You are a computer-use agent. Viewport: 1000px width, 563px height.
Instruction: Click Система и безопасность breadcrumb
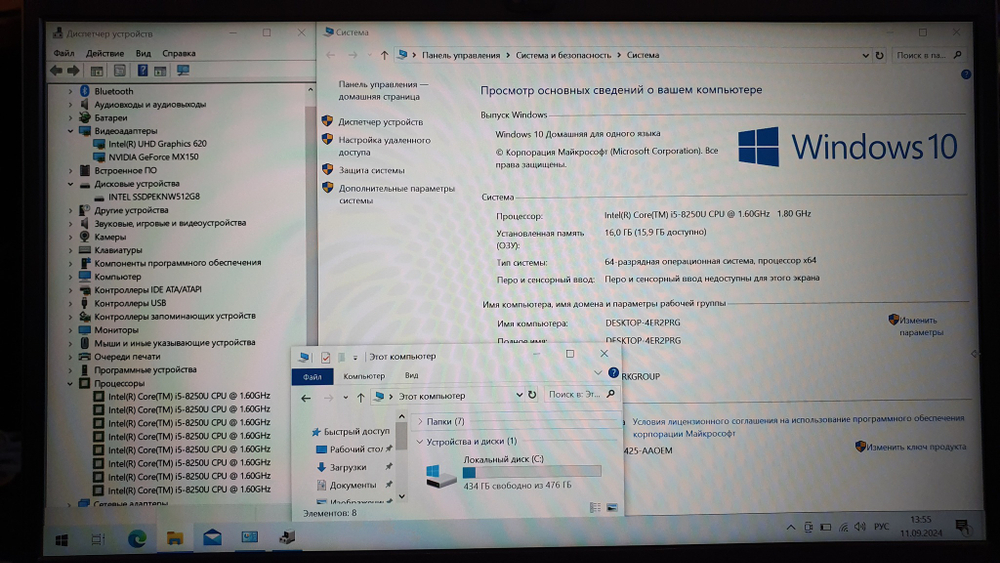(563, 55)
